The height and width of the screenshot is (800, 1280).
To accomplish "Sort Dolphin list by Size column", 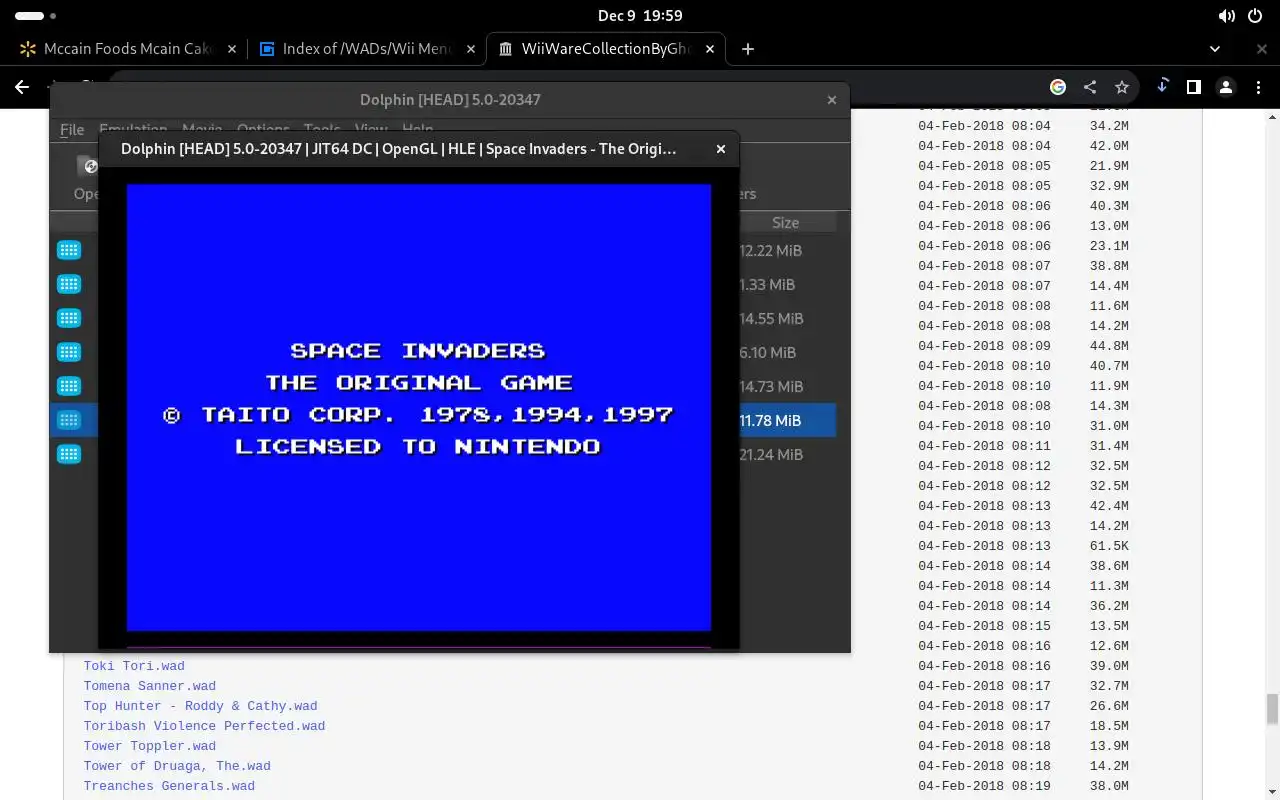I will [785, 222].
